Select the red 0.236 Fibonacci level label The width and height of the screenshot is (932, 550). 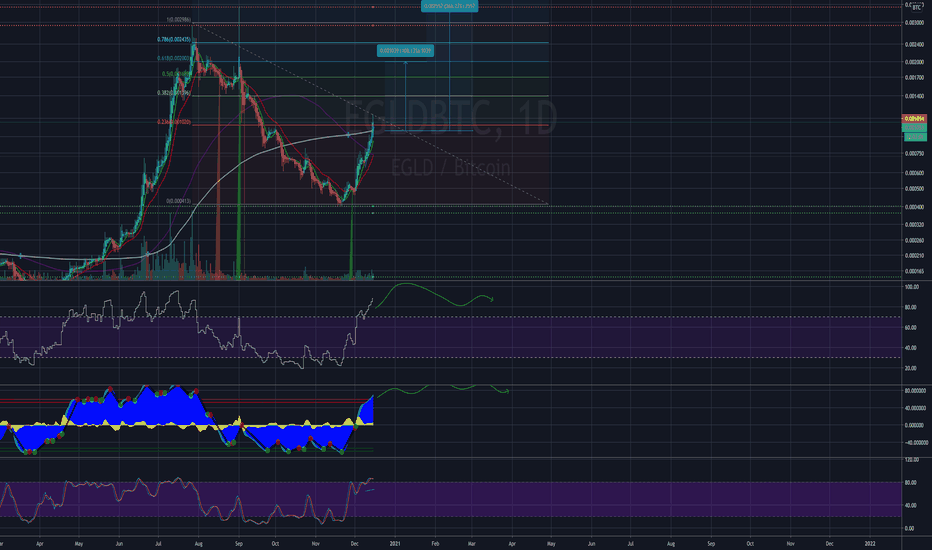[x=174, y=122]
